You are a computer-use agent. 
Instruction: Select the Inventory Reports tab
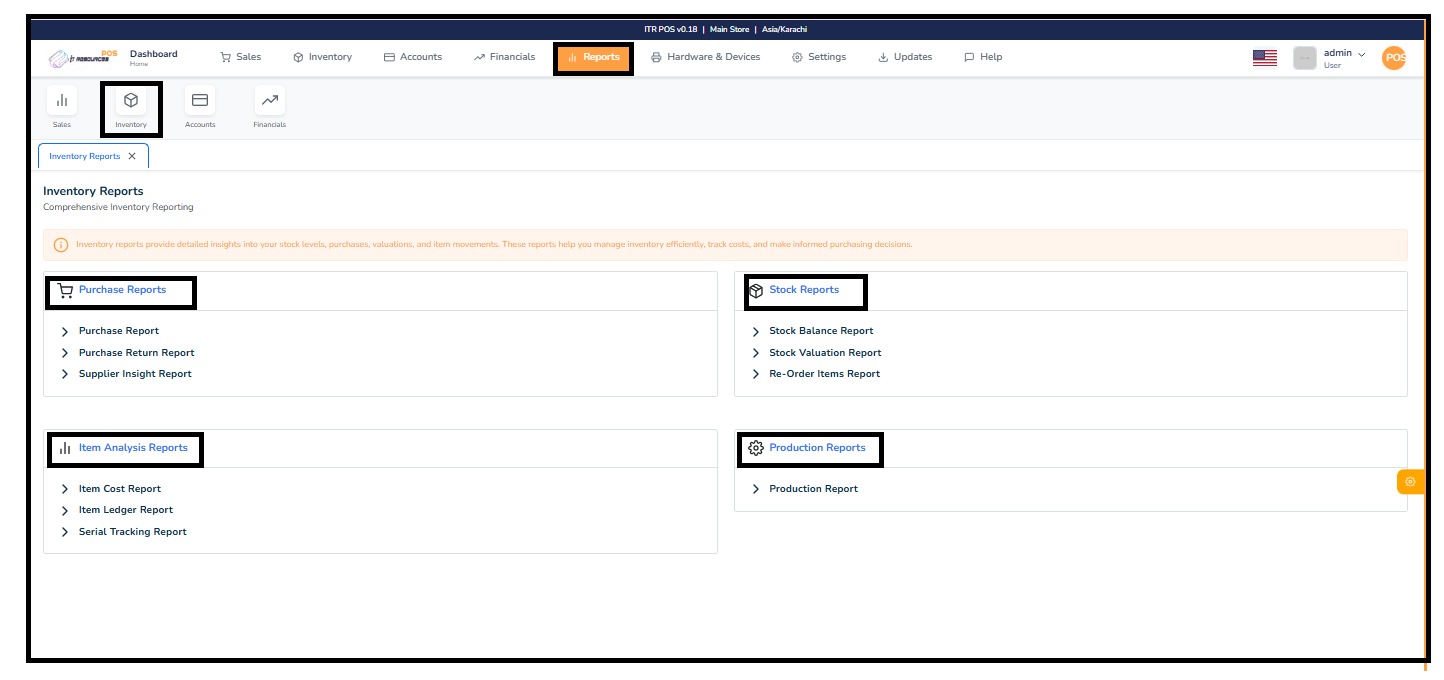pos(83,156)
